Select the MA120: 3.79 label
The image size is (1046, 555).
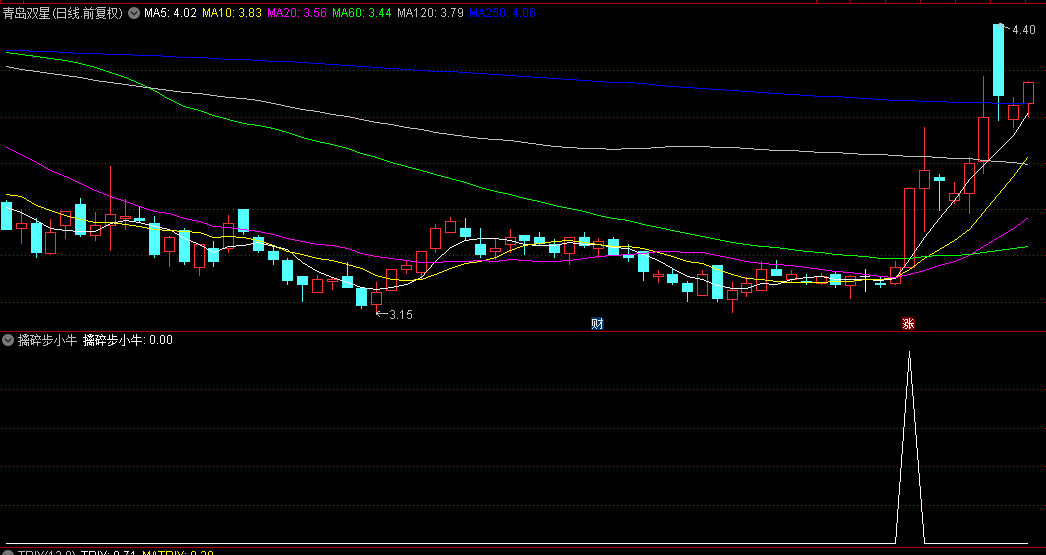click(x=430, y=13)
